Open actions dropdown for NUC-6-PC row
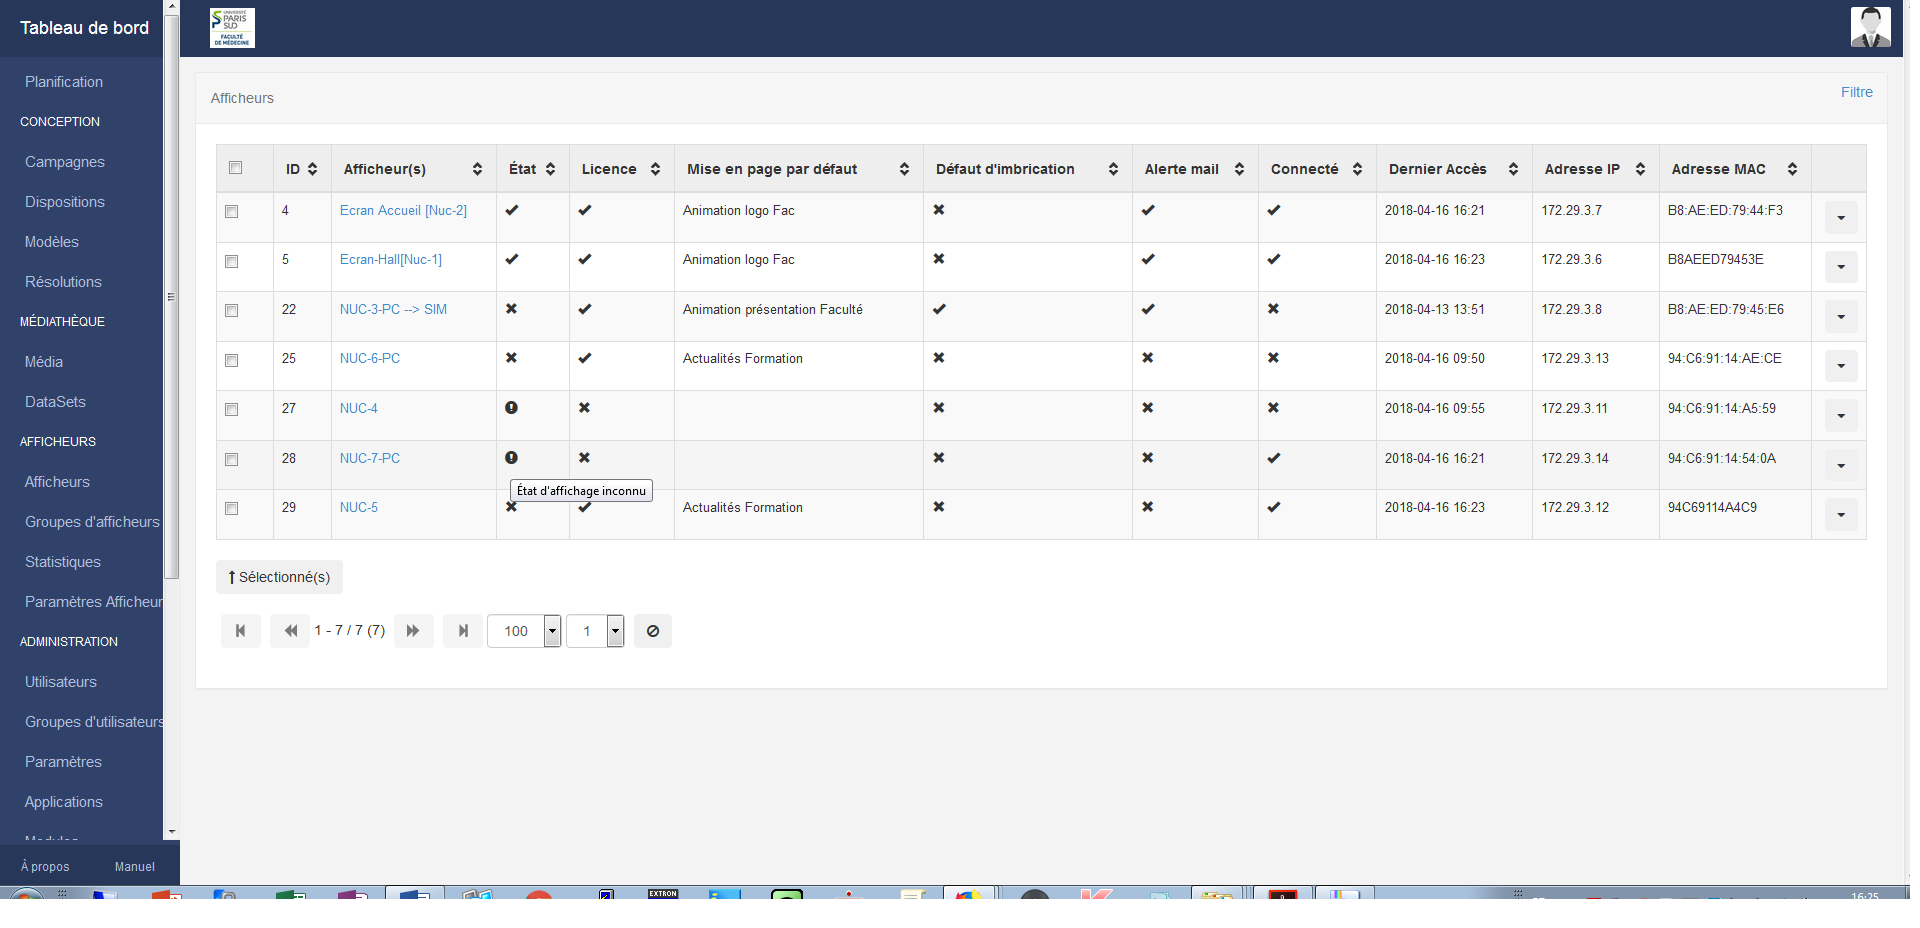 tap(1841, 366)
